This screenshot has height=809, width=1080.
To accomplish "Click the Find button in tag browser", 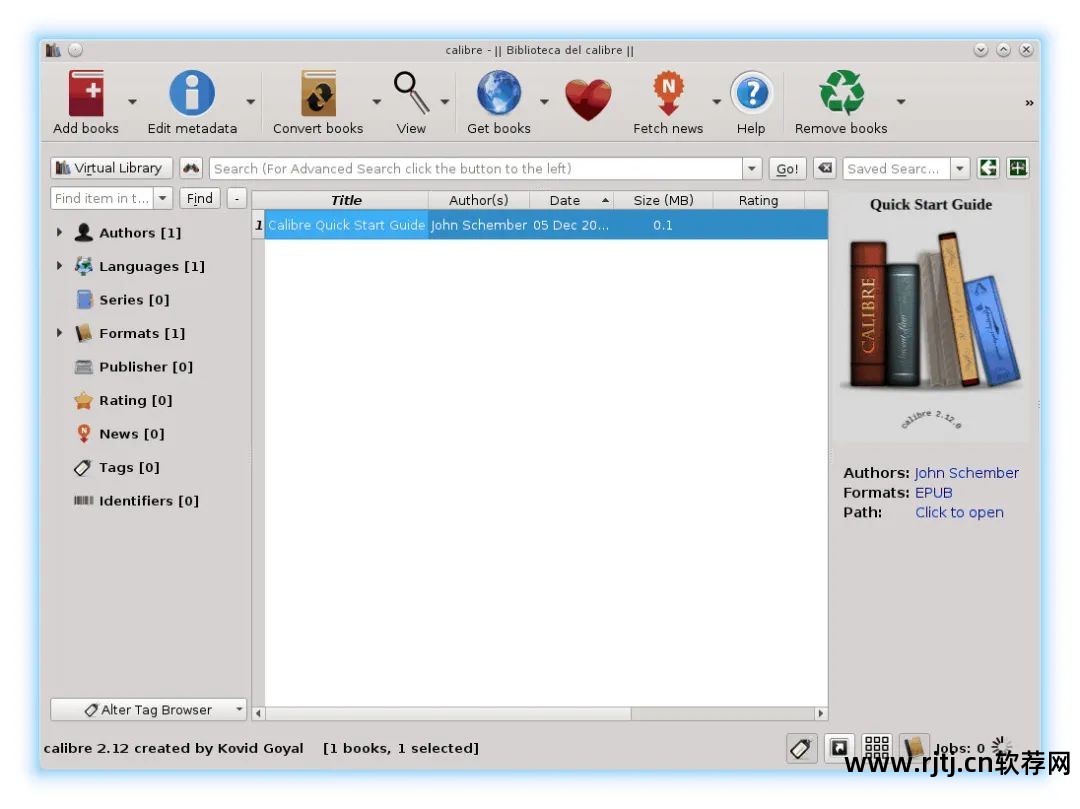I will [200, 198].
